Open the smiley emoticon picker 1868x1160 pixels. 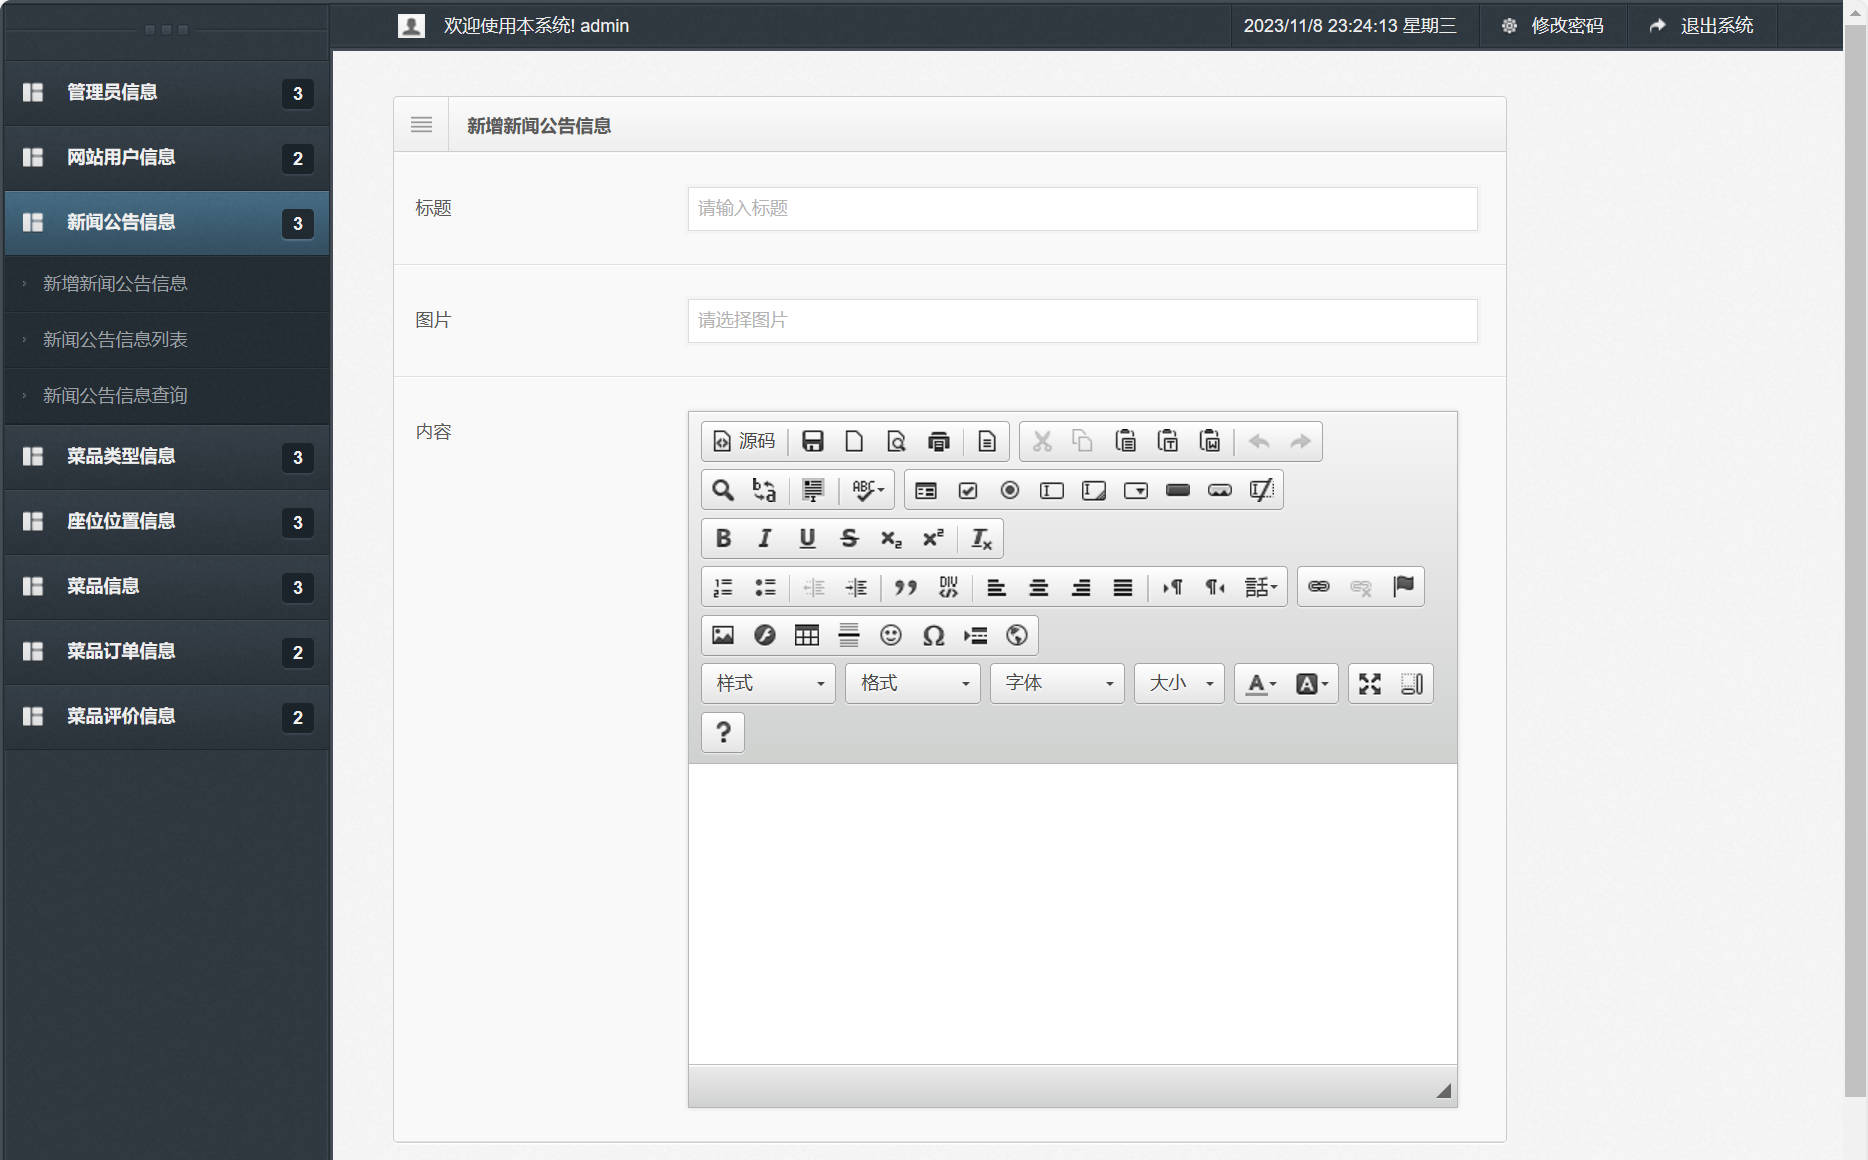pyautogui.click(x=890, y=636)
